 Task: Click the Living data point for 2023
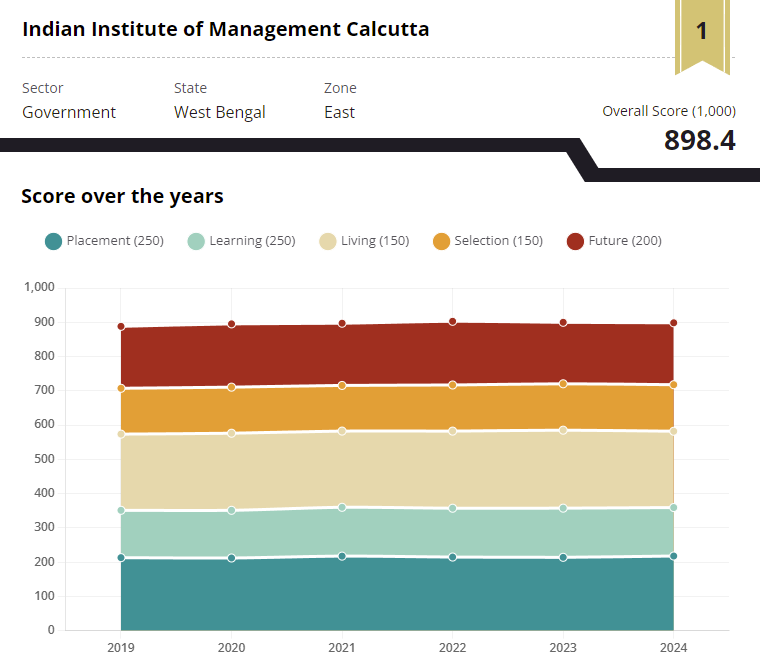pyautogui.click(x=563, y=430)
